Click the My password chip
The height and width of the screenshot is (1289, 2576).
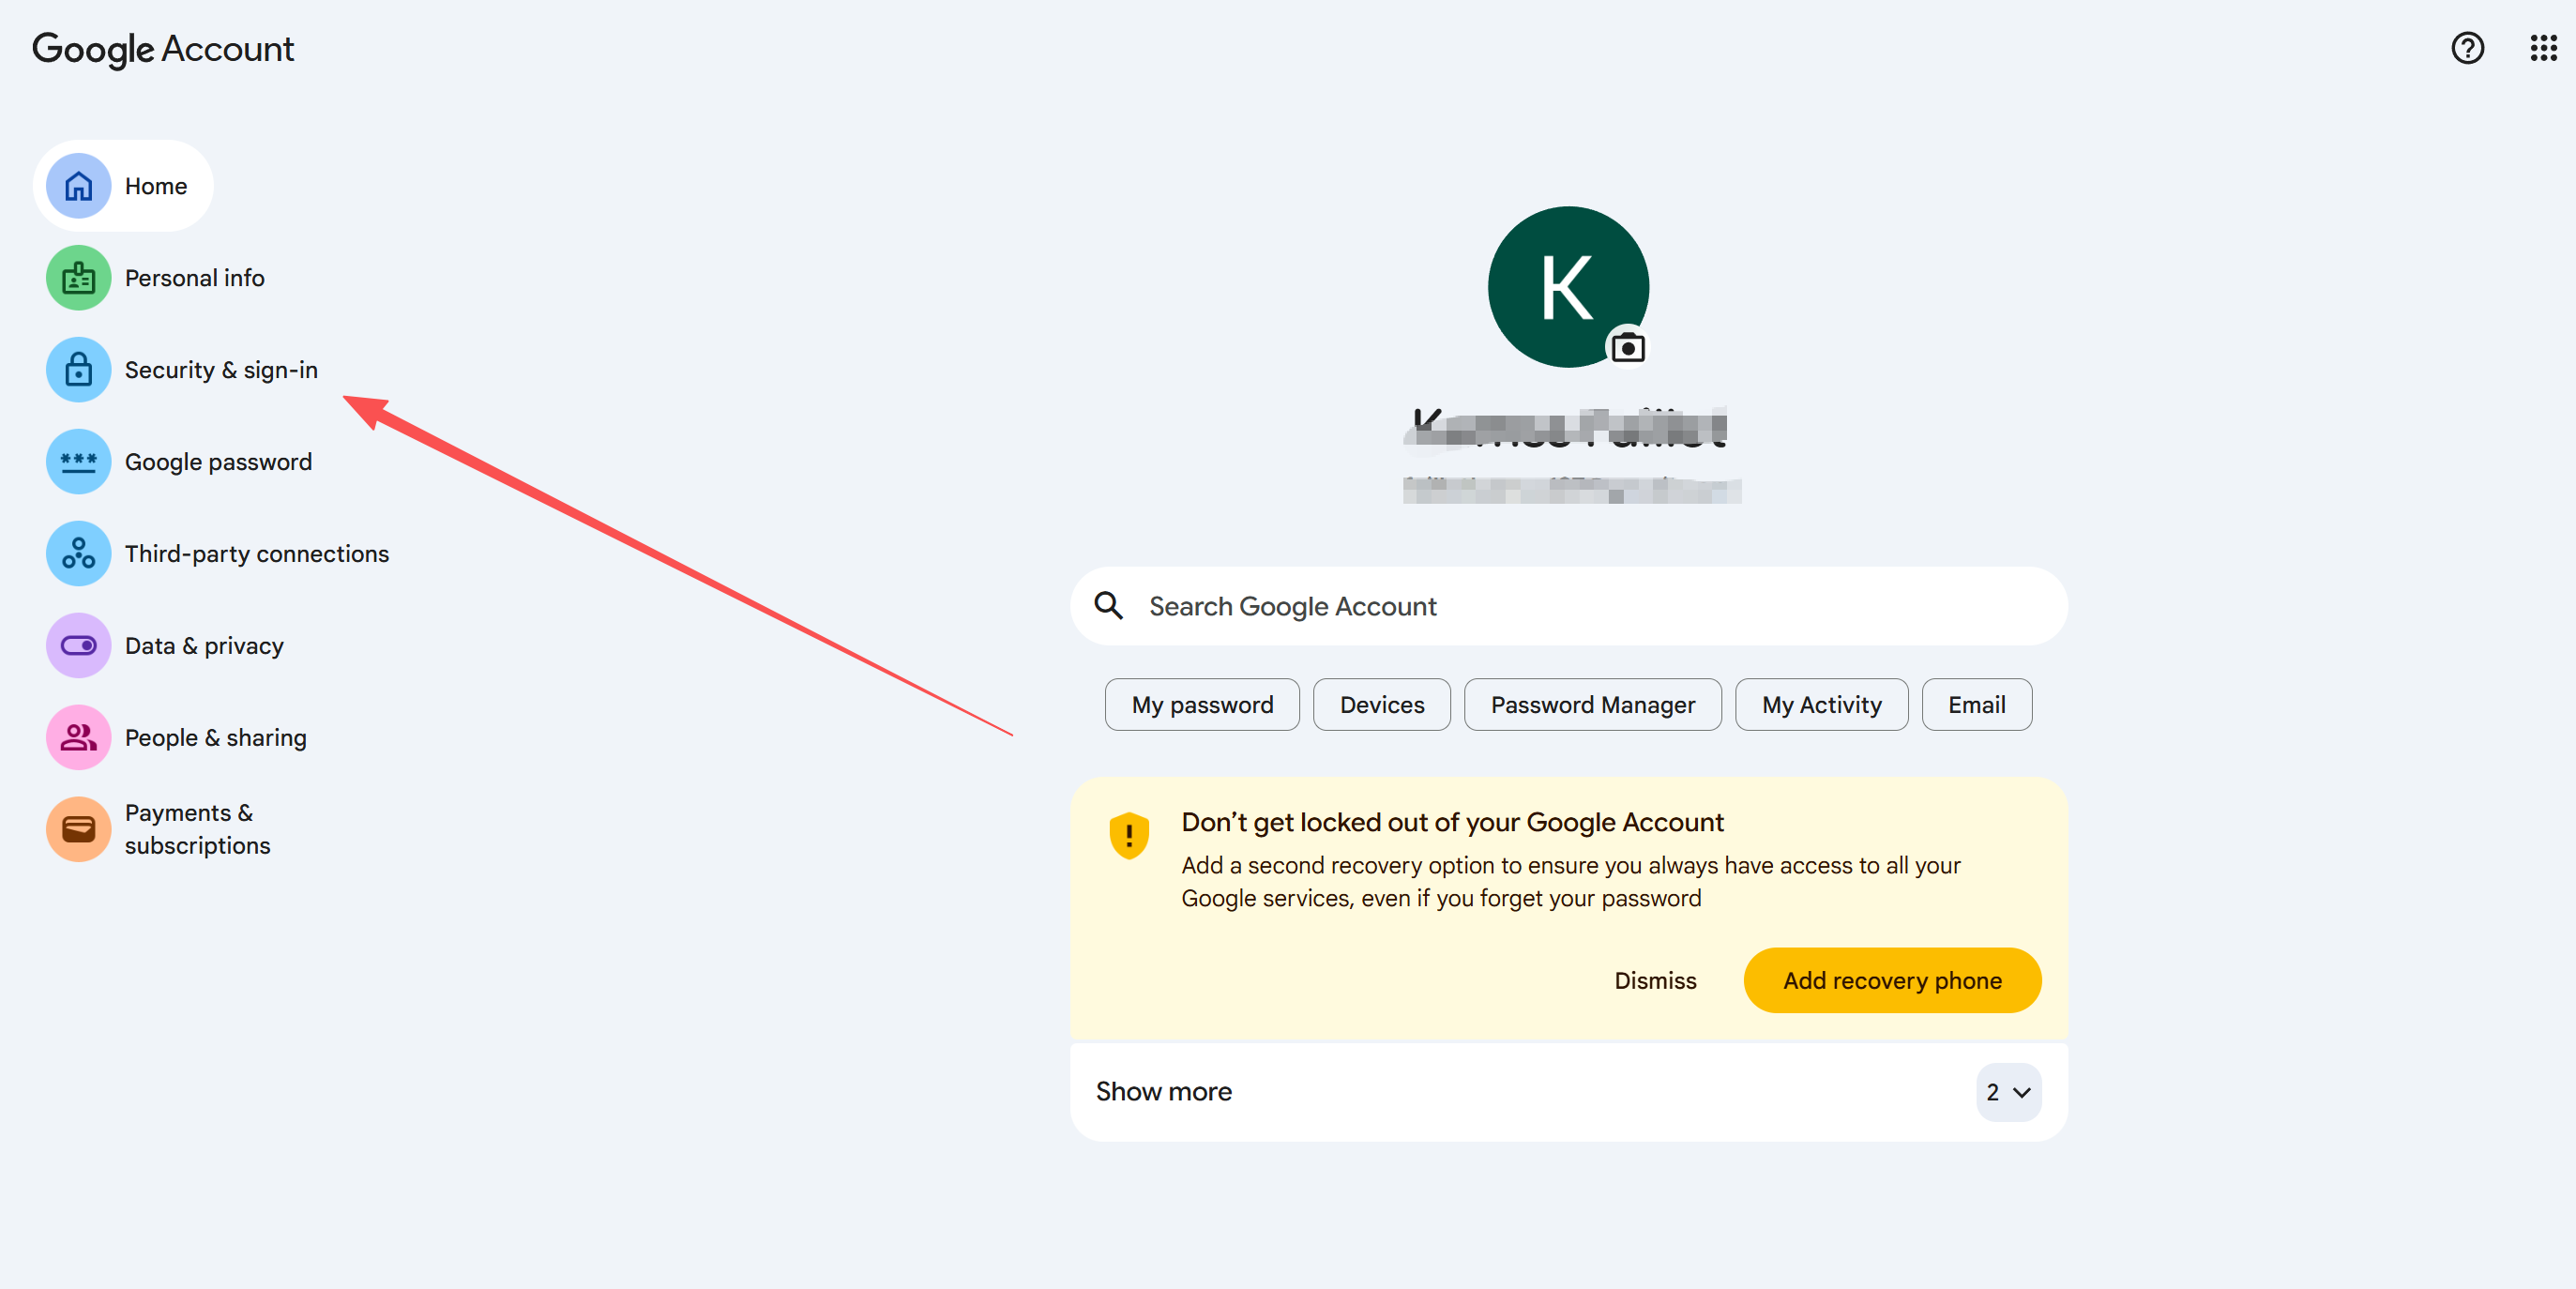pyautogui.click(x=1202, y=705)
